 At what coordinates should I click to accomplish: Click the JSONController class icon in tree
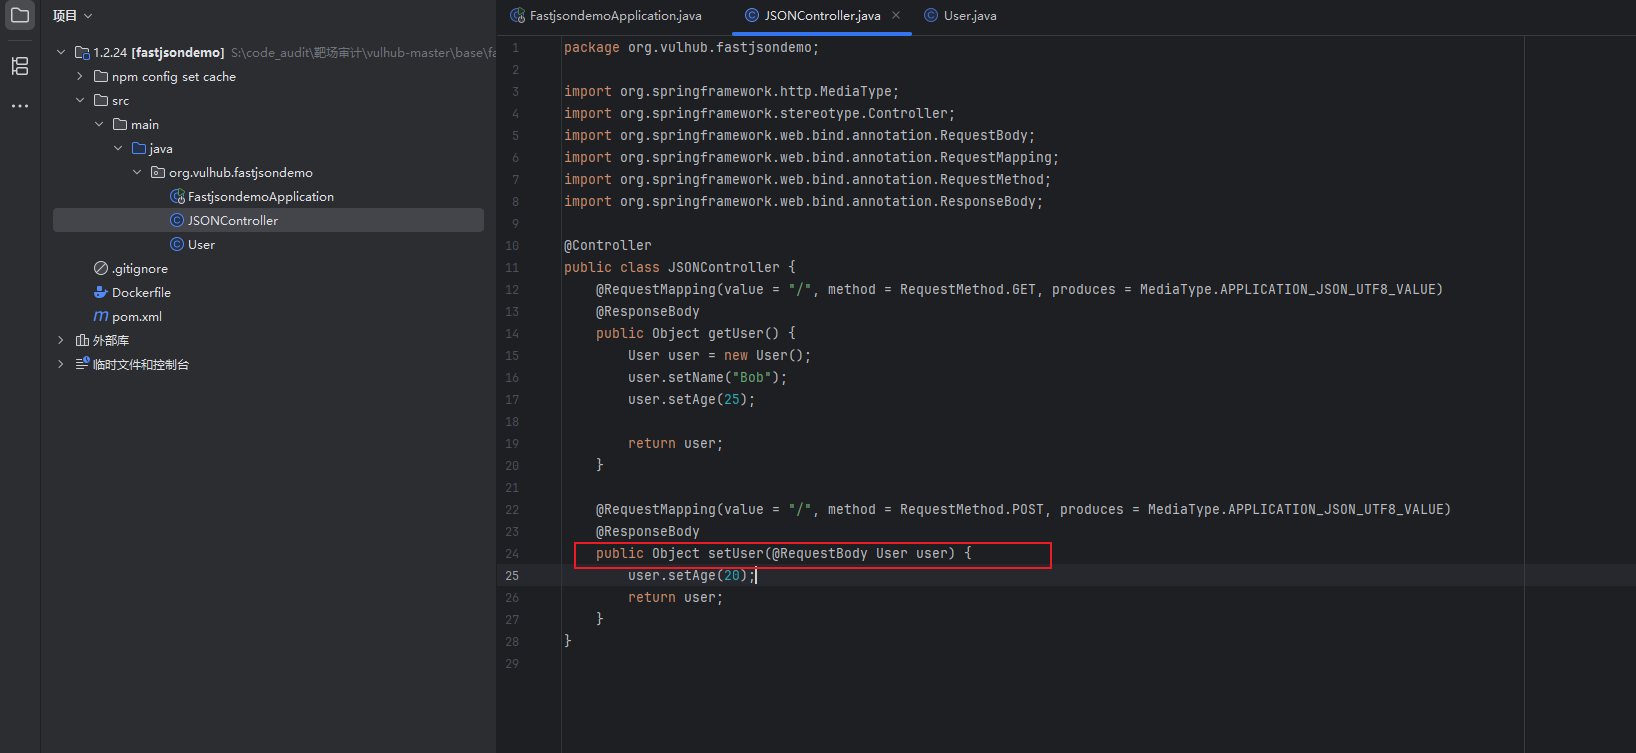(177, 220)
